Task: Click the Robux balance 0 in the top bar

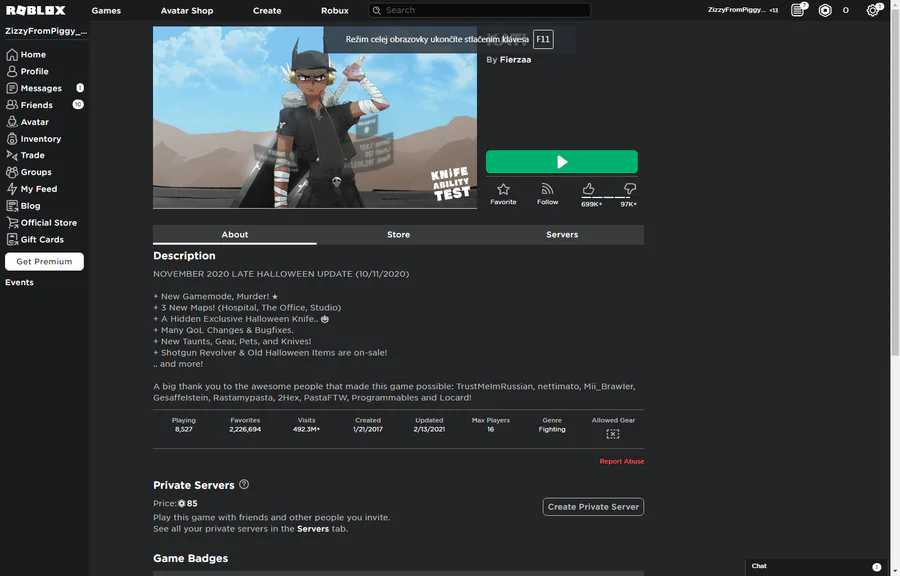Action: coord(845,10)
